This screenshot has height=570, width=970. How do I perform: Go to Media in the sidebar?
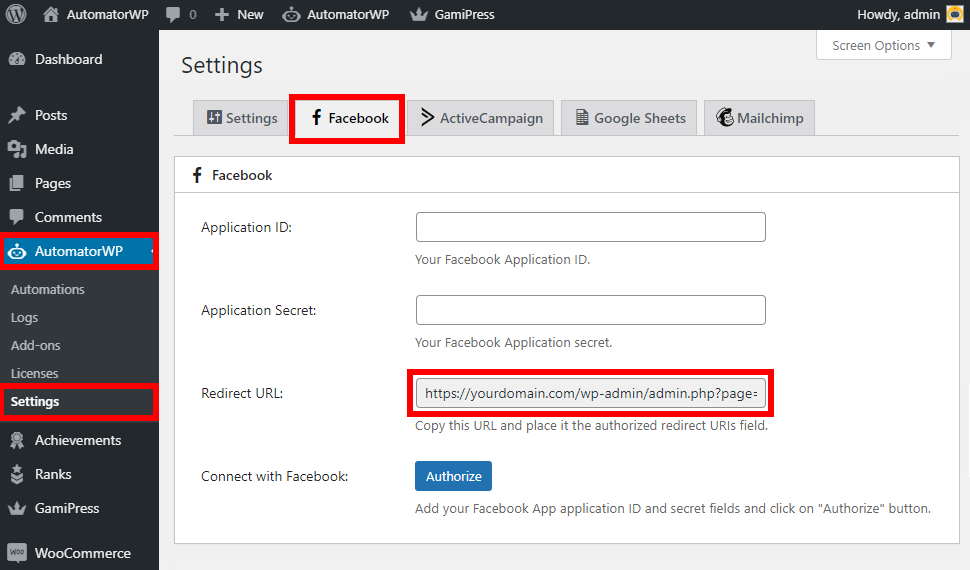(54, 149)
